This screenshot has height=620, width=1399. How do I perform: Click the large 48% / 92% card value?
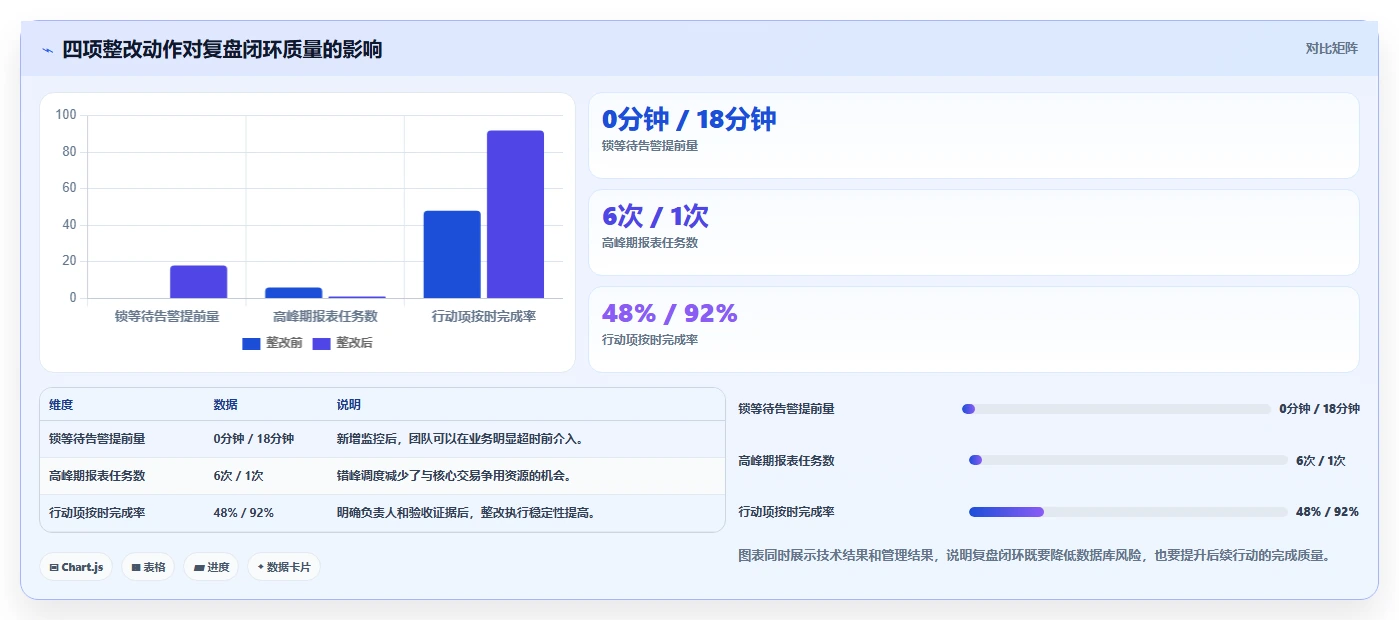tap(669, 313)
